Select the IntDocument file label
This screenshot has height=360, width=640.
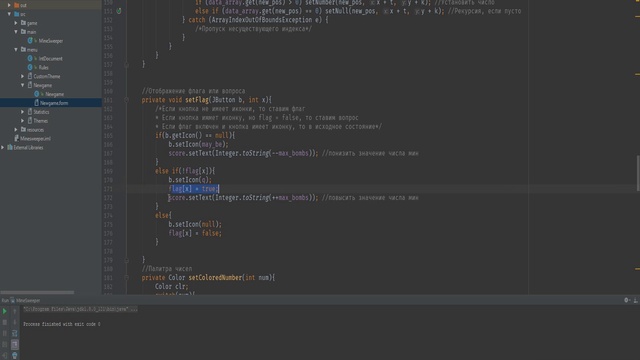51,58
